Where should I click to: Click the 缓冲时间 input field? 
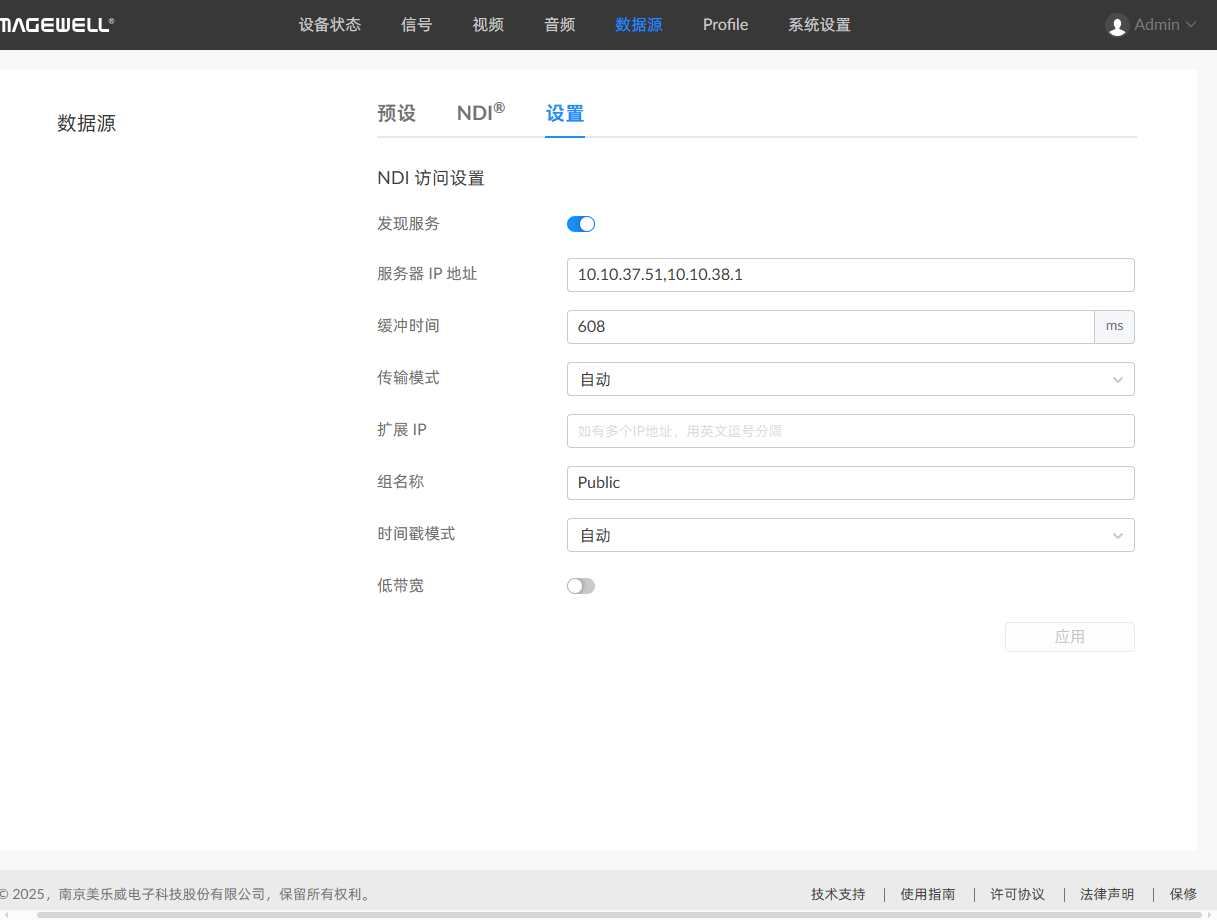click(830, 327)
